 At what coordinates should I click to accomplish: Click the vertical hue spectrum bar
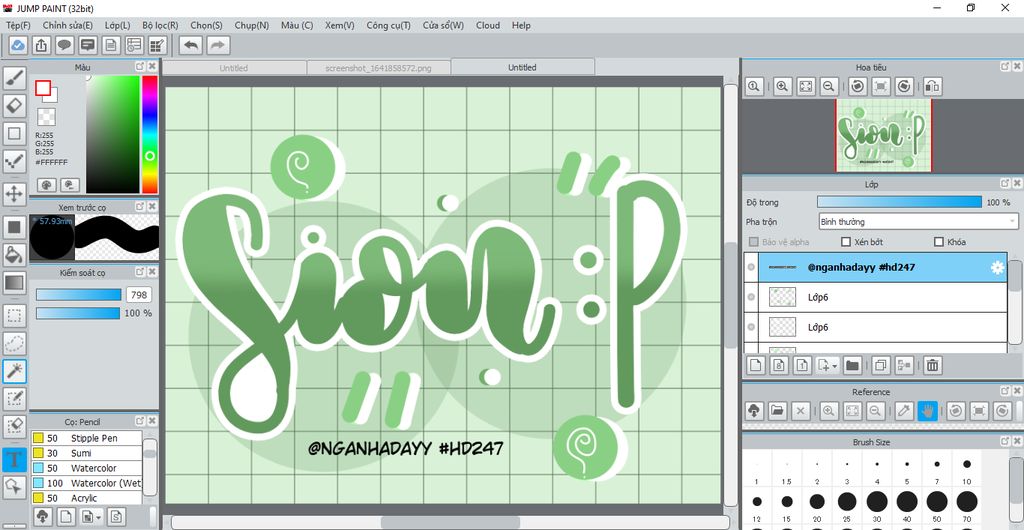pos(150,134)
